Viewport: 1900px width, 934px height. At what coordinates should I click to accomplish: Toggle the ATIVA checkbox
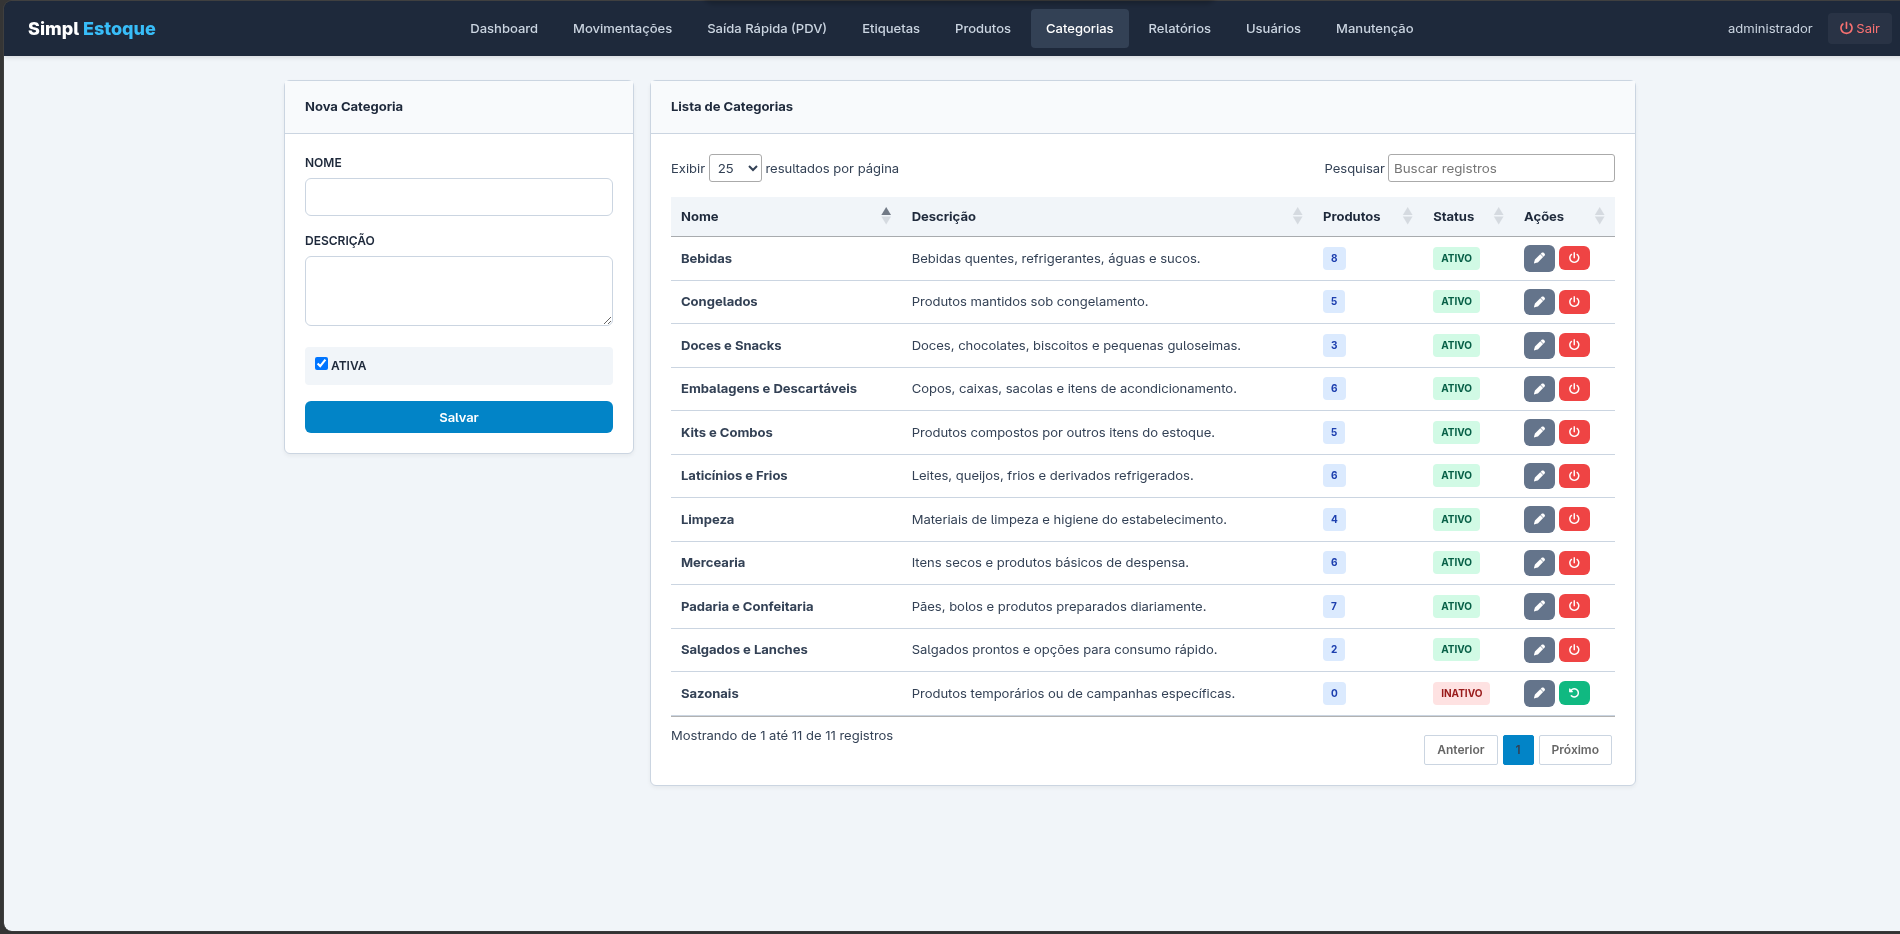point(321,364)
